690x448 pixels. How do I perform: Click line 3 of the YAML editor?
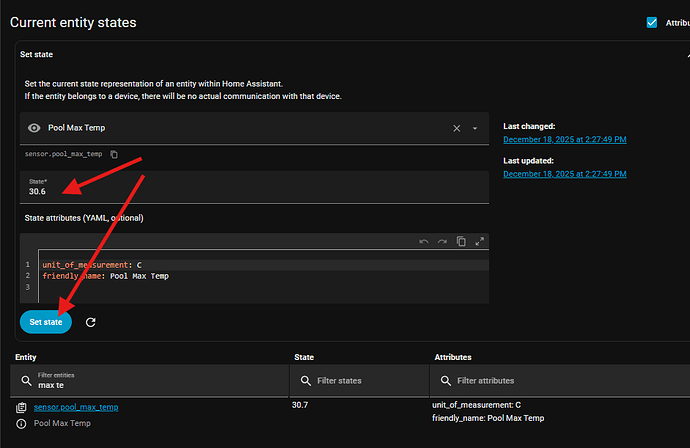click(265, 287)
